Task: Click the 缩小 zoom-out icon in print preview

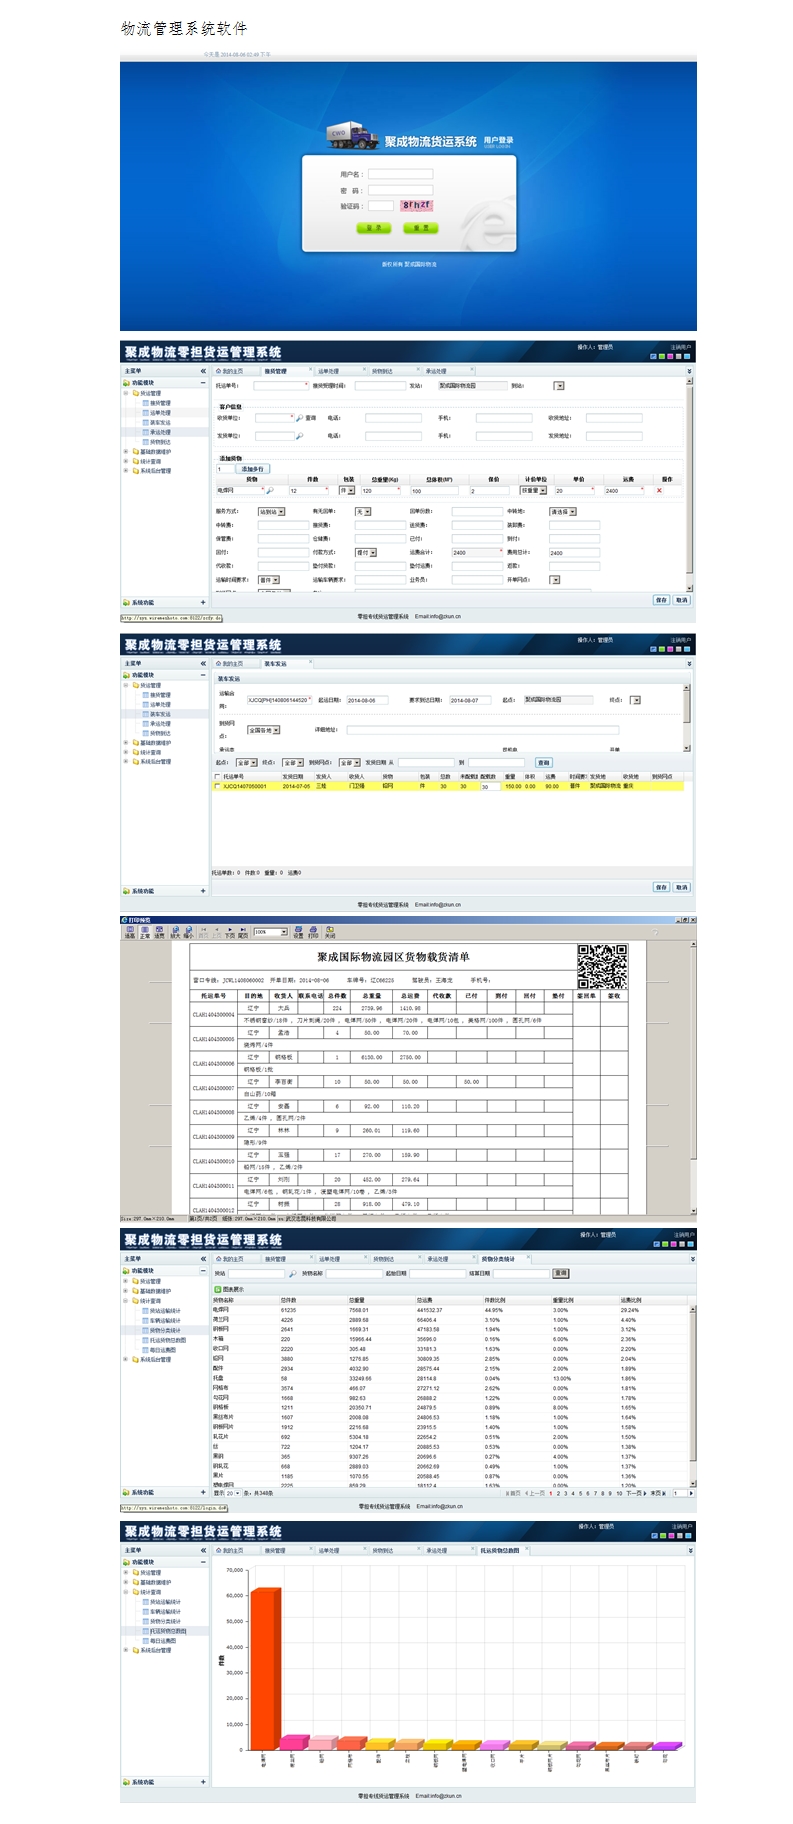Action: point(188,932)
